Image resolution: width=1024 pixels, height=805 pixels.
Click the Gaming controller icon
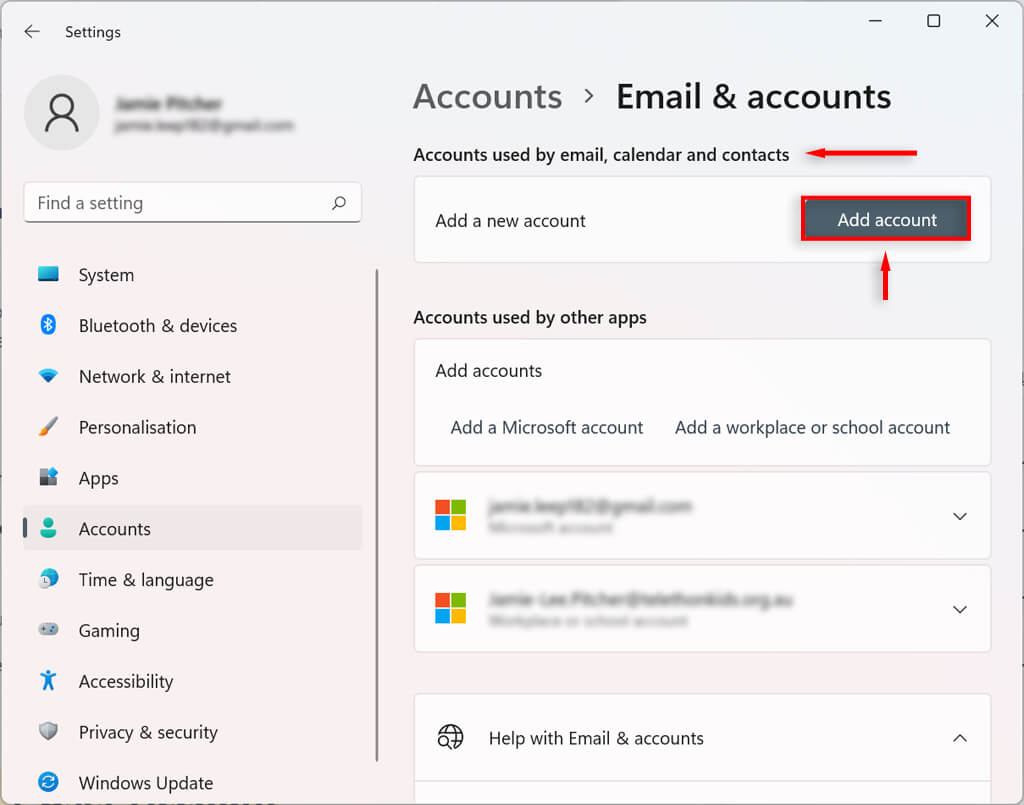click(x=48, y=630)
